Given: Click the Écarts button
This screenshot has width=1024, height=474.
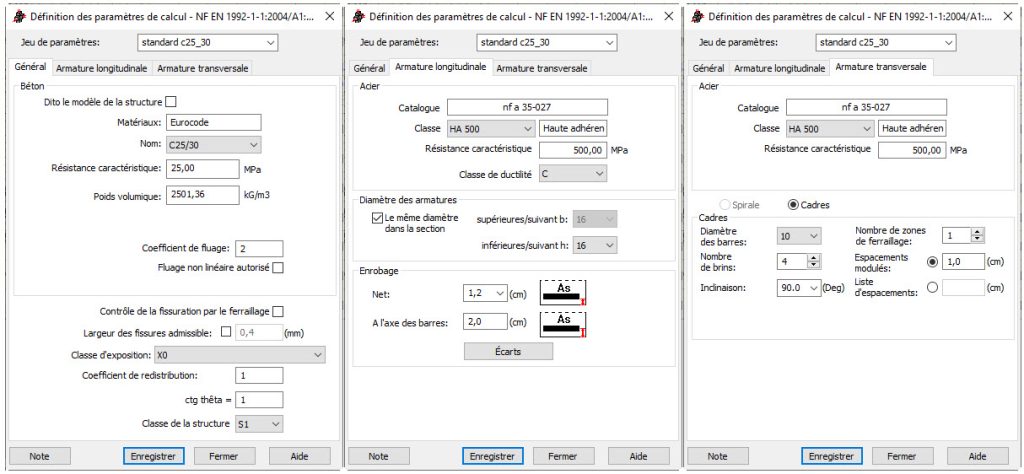Looking at the screenshot, I should point(508,351).
